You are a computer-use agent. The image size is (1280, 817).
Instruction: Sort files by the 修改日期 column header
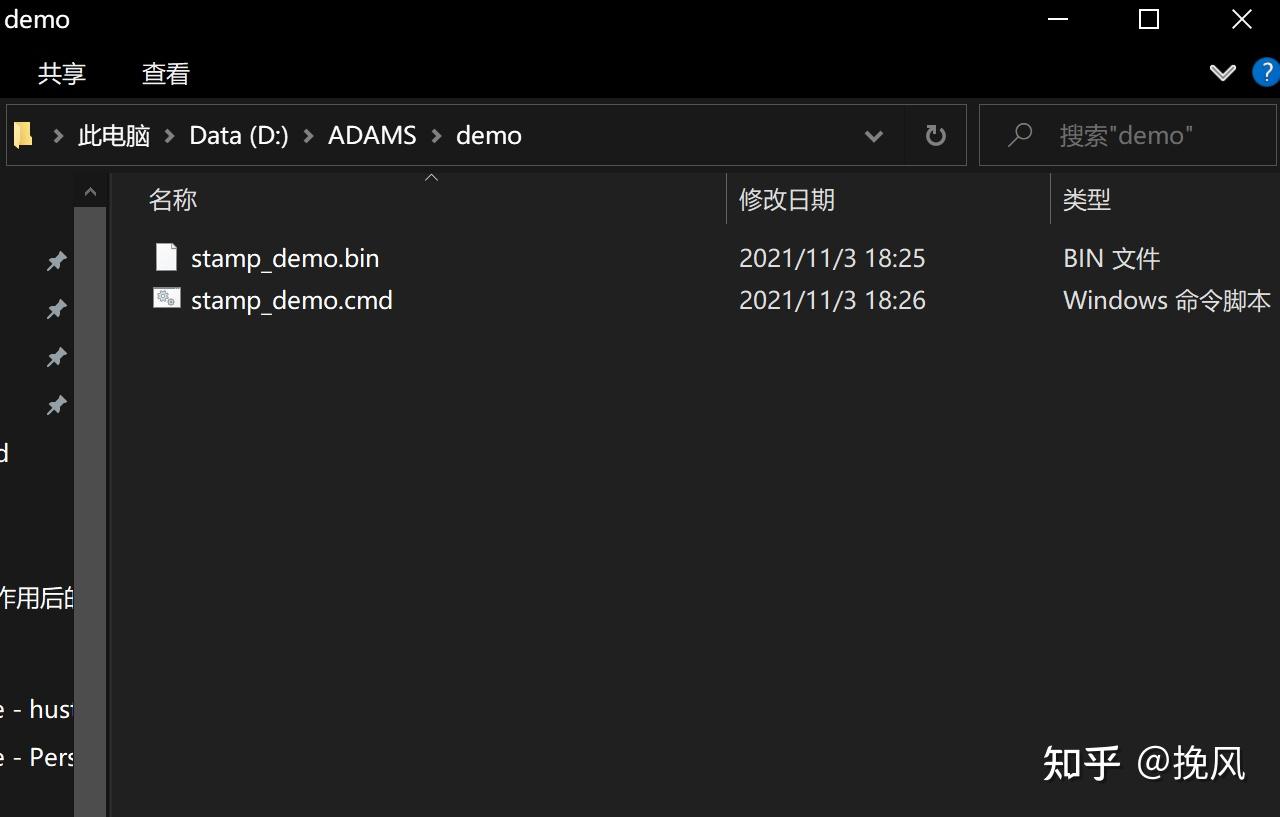pyautogui.click(x=786, y=199)
